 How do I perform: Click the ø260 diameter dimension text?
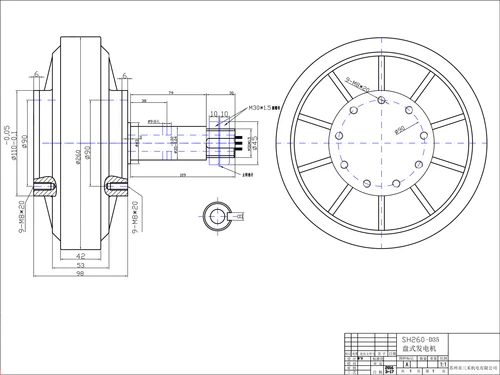(79, 157)
